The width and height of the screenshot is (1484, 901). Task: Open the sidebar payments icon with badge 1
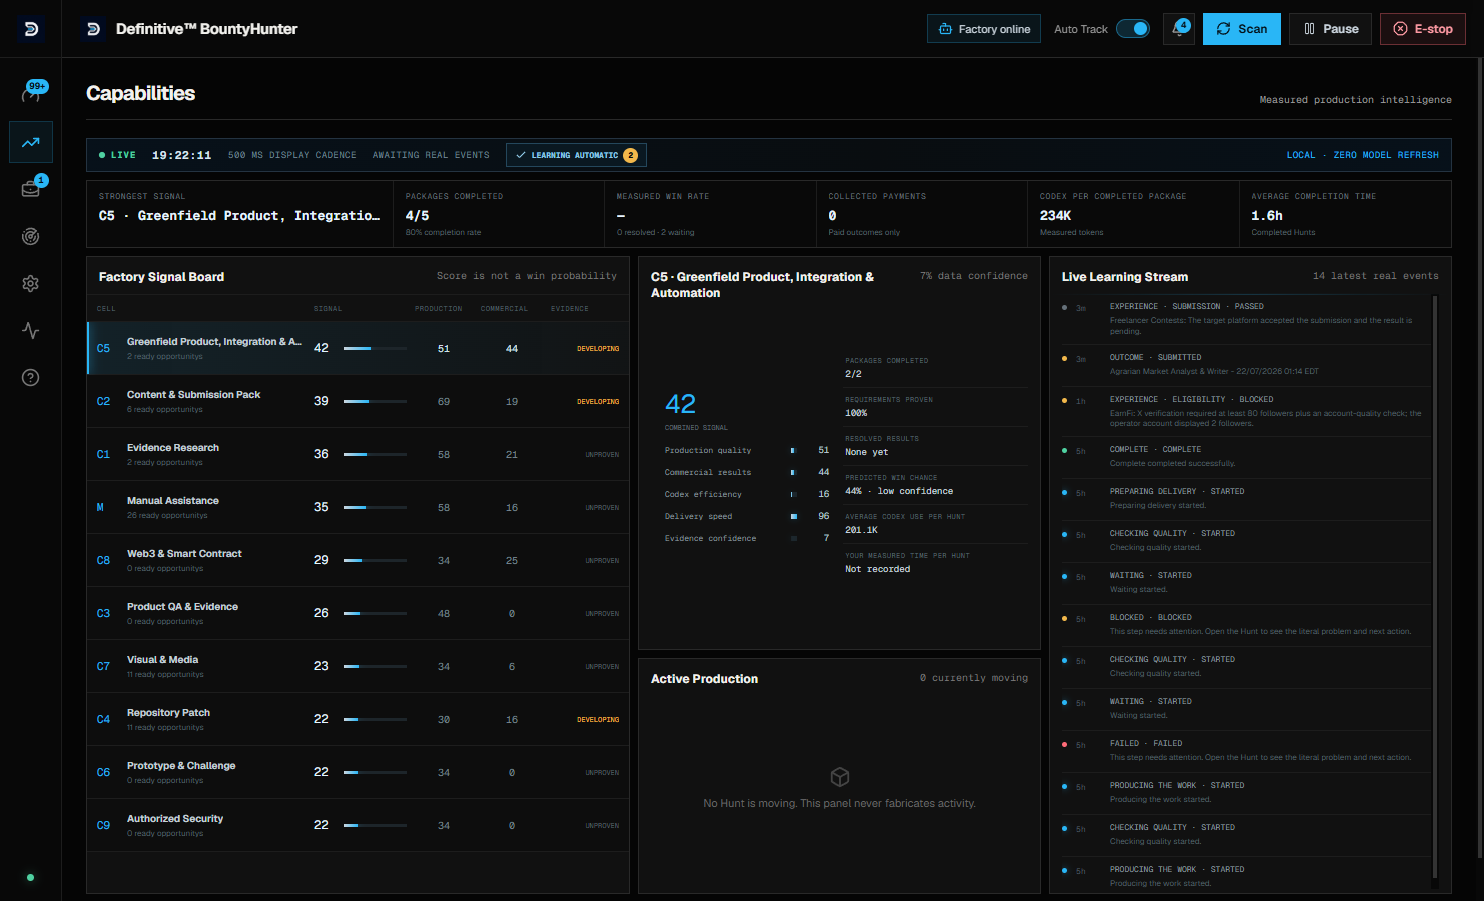31,189
